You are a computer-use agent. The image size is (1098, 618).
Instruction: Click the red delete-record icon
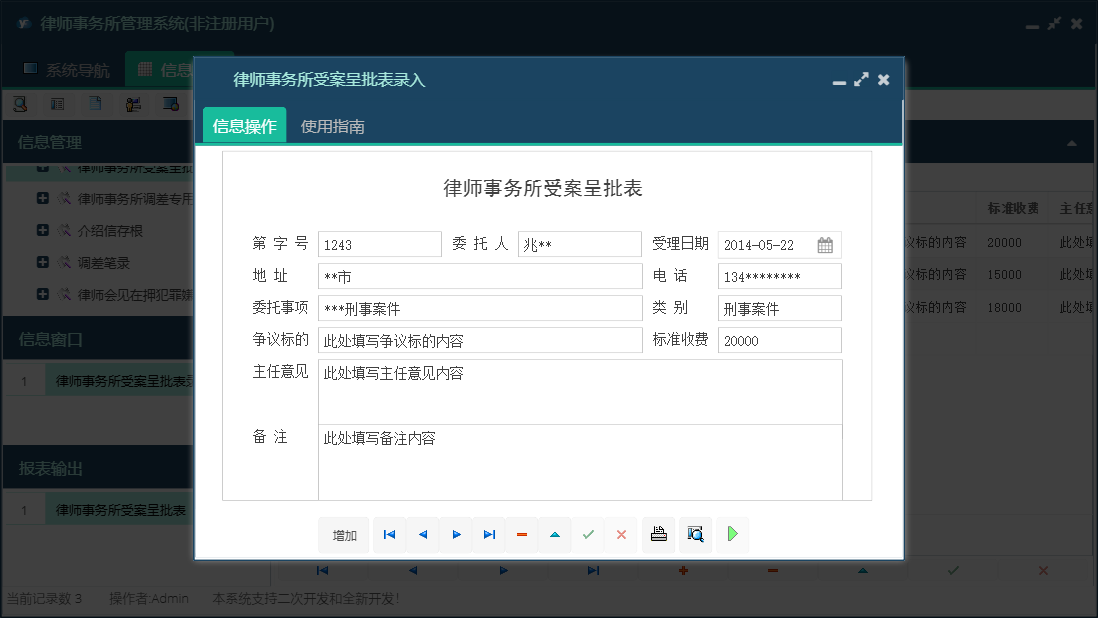(521, 534)
